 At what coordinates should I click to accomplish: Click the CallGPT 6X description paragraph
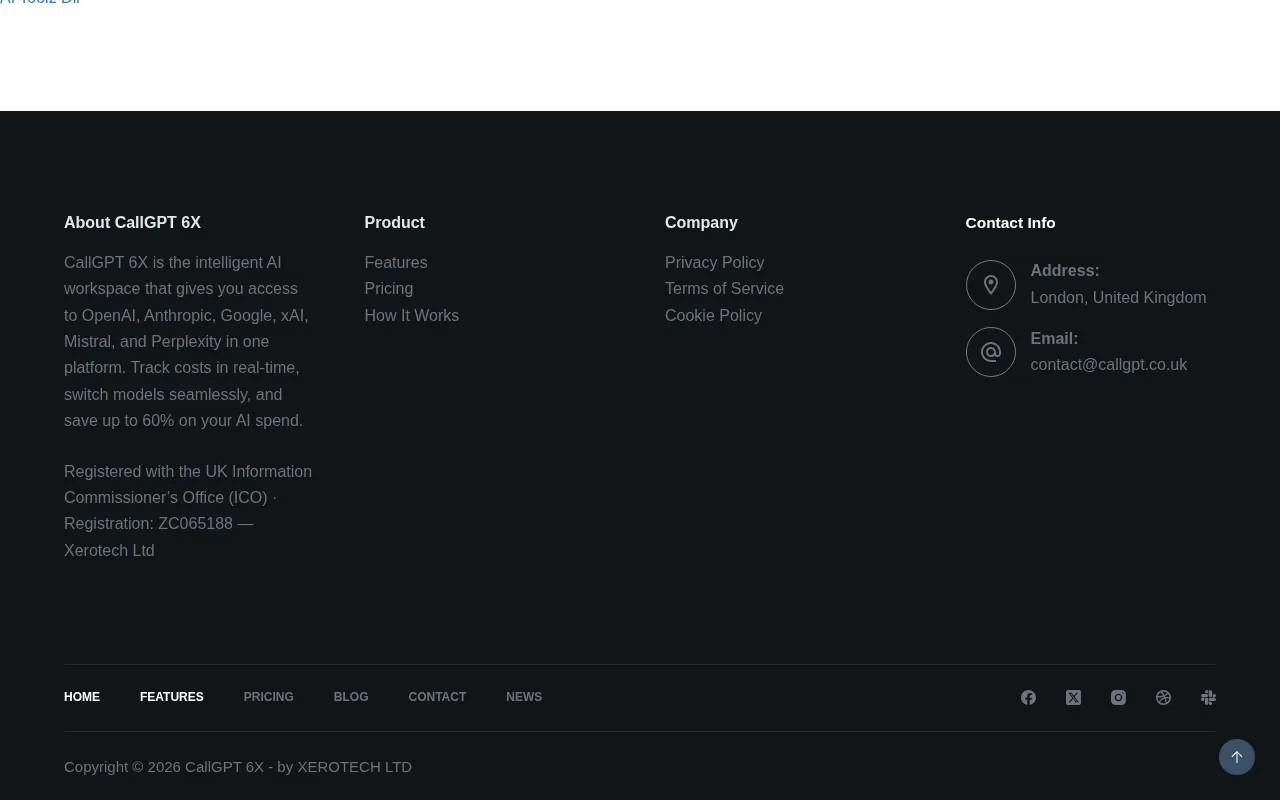point(187,341)
